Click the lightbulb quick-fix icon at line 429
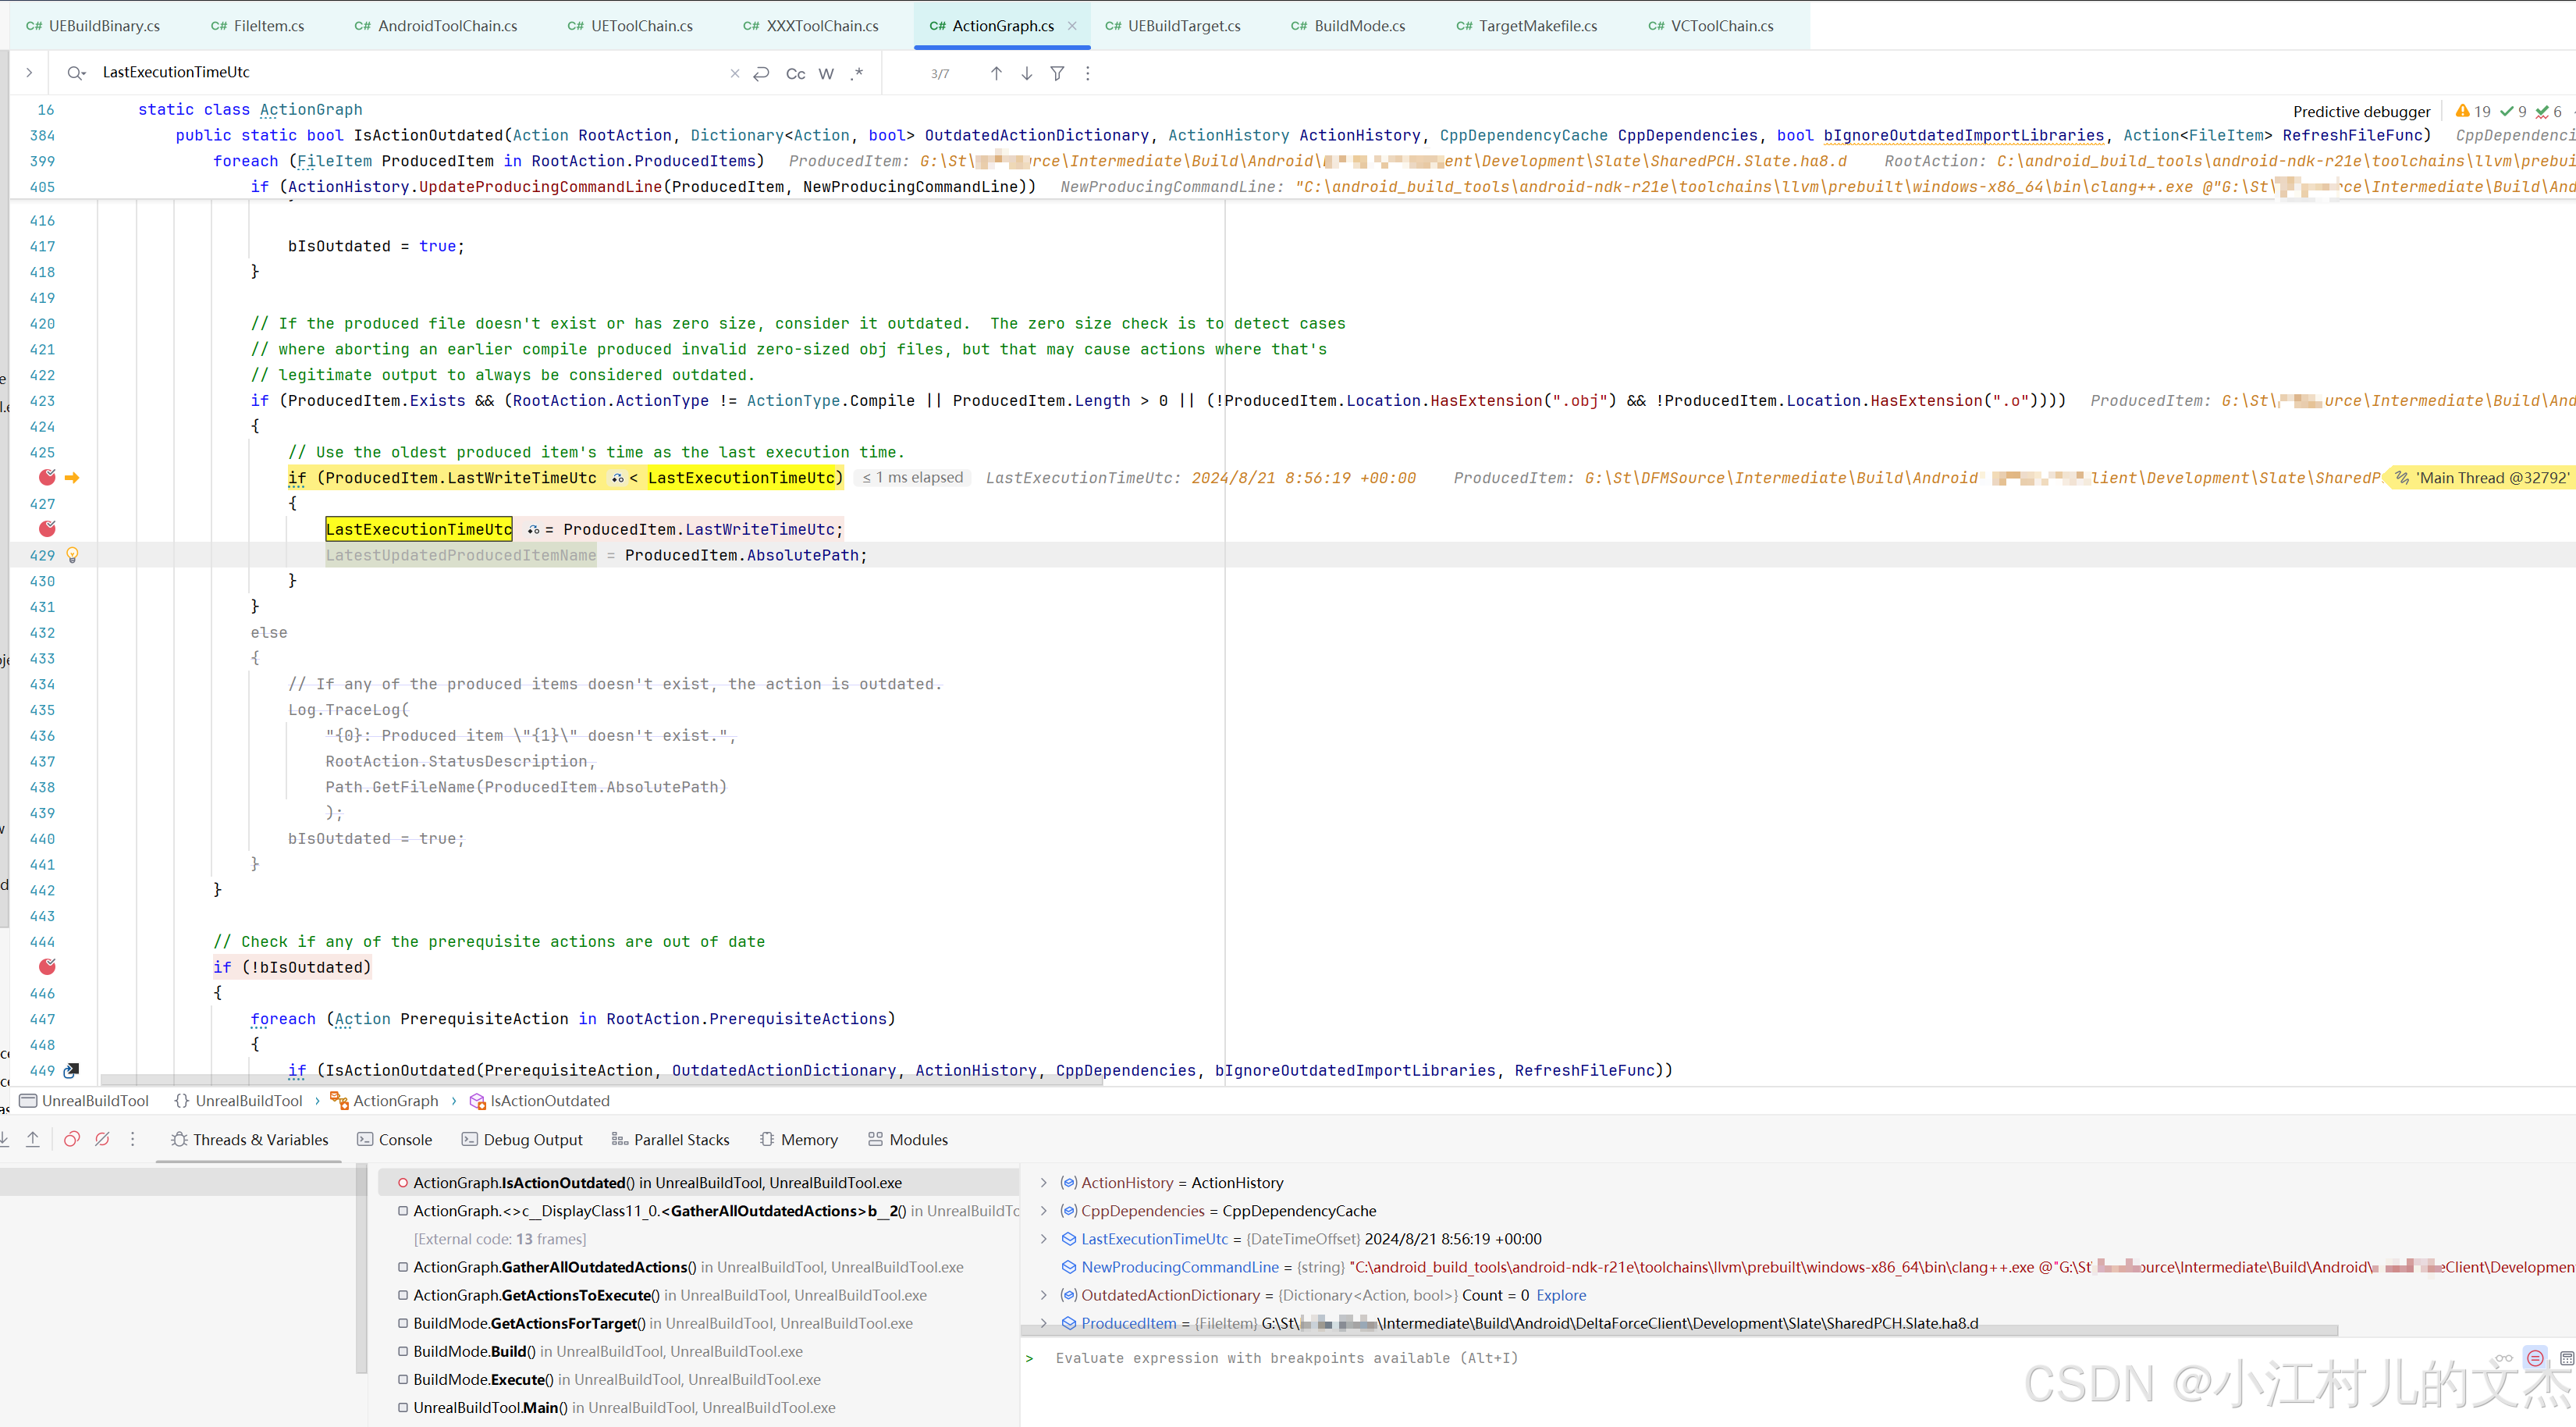The height and width of the screenshot is (1427, 2576). [x=72, y=555]
